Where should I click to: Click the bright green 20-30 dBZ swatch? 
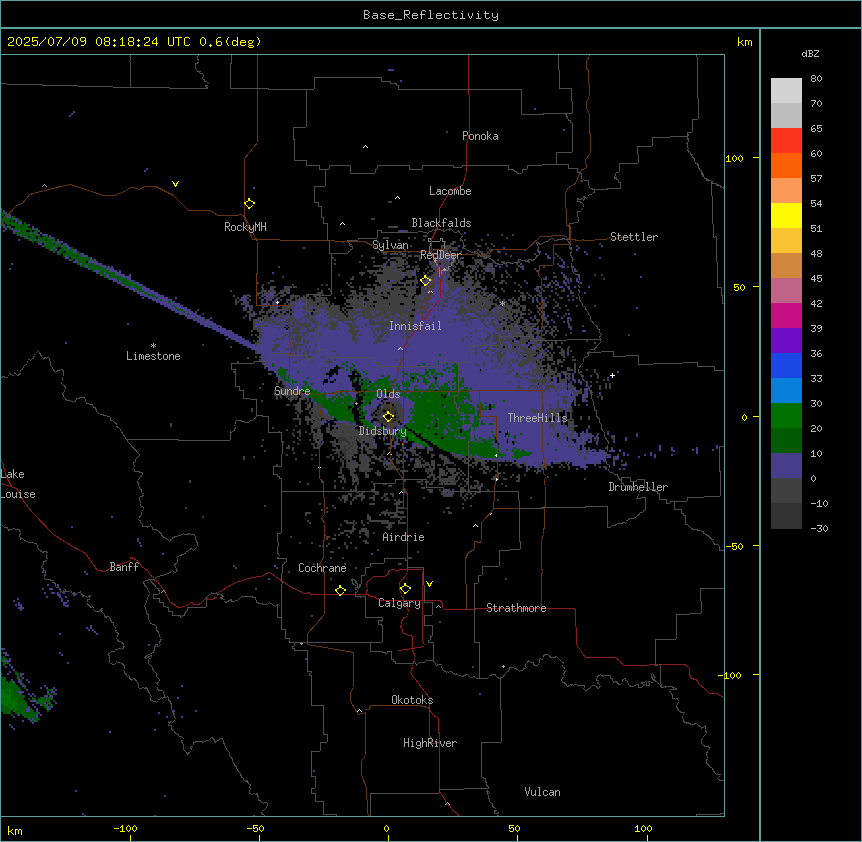point(786,416)
